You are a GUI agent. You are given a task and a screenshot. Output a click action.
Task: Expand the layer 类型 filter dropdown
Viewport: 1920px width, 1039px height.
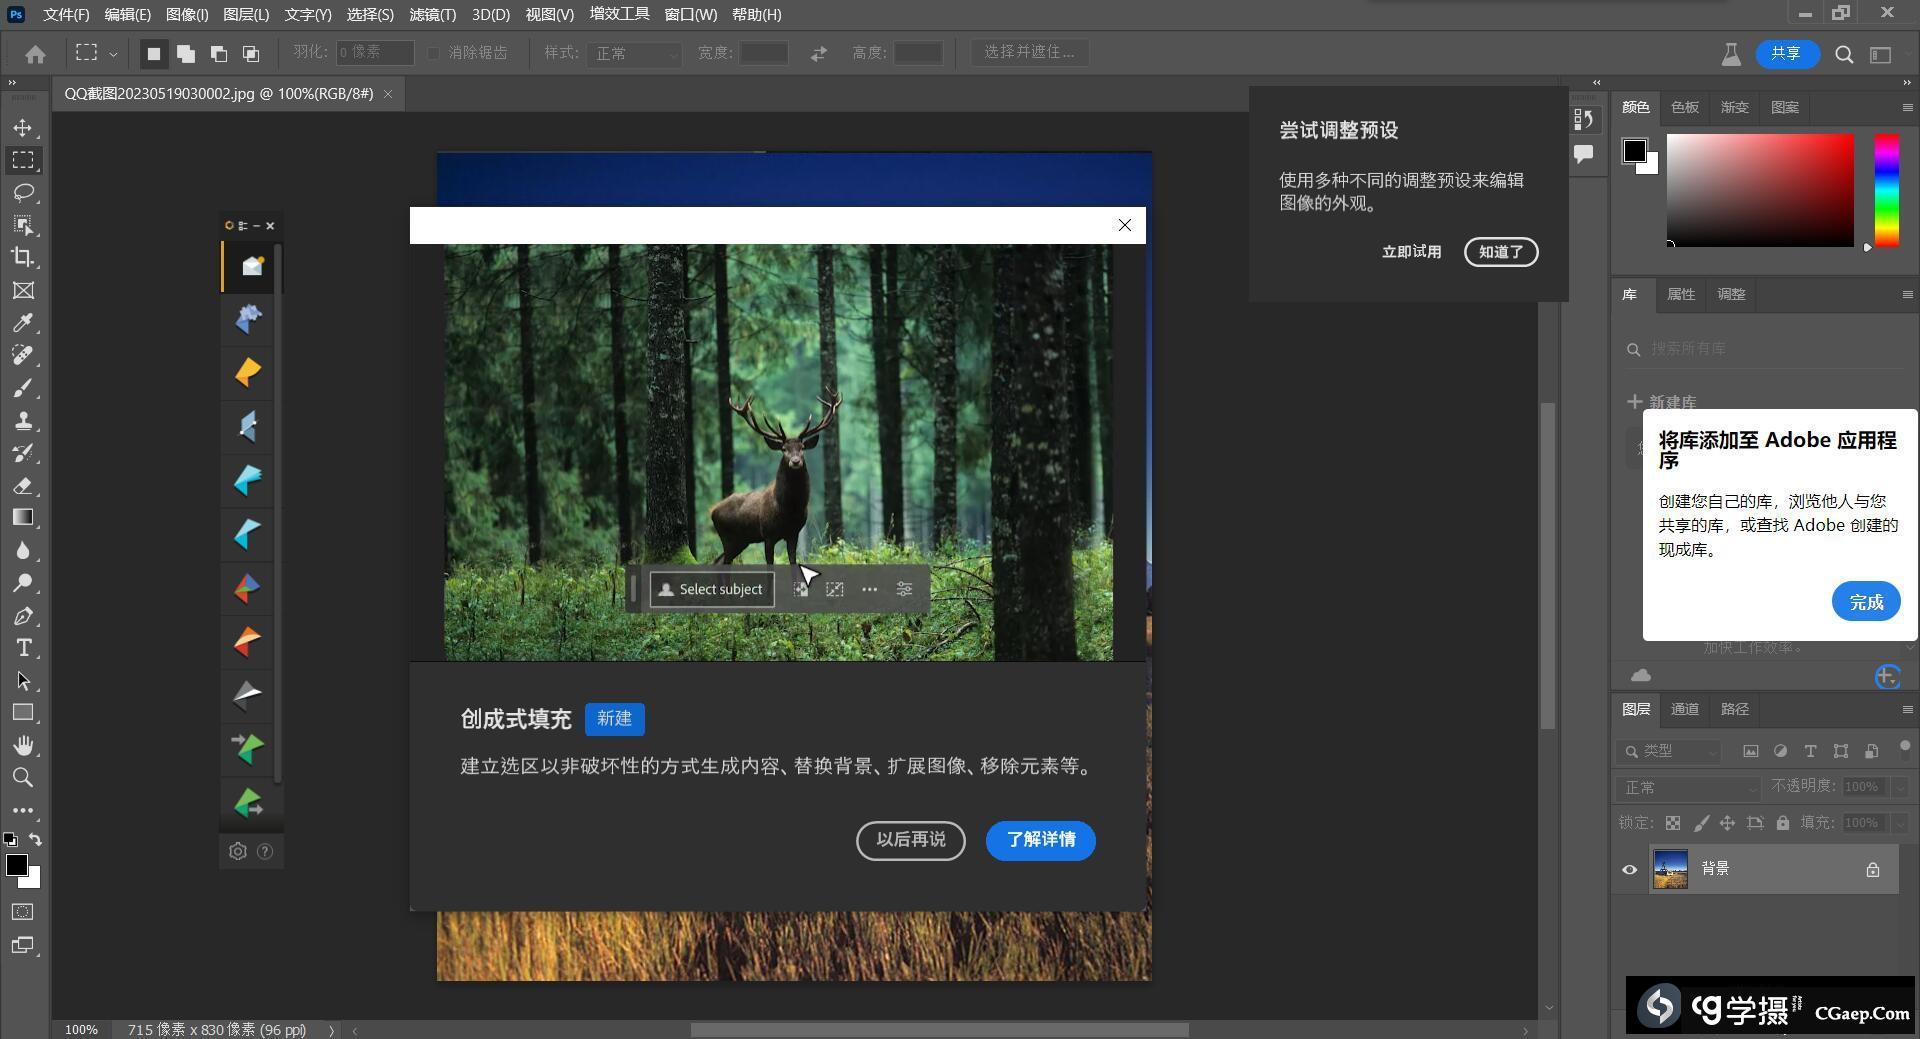pos(1669,751)
